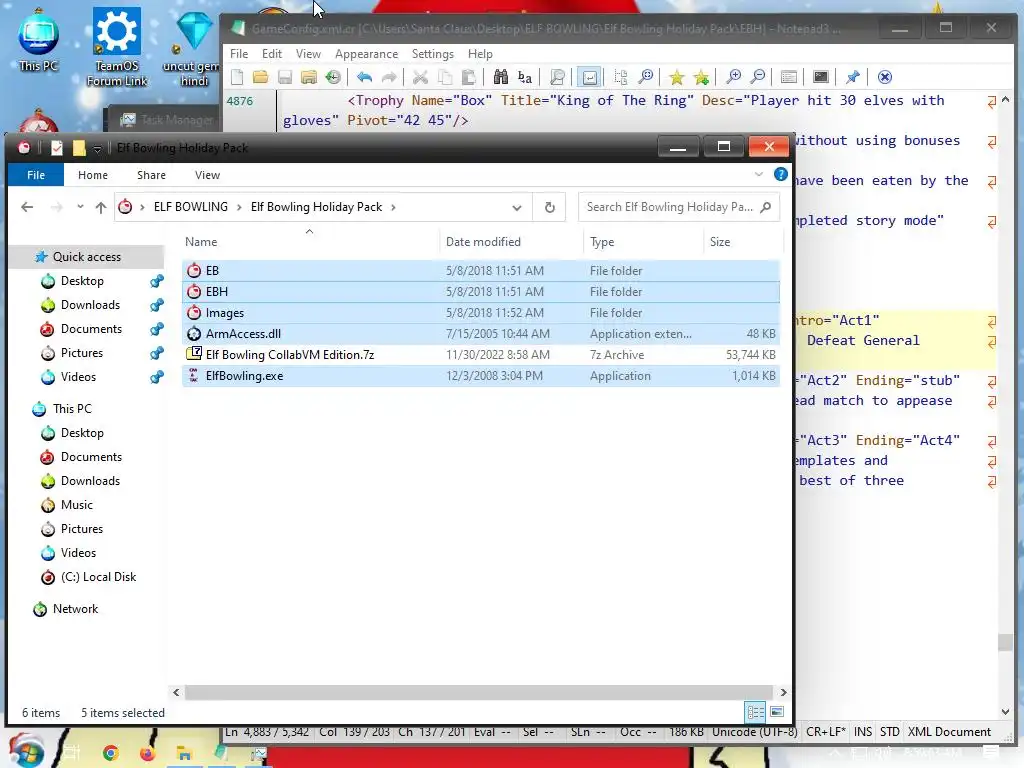Switch to the Home ribbon tab in Explorer

tap(93, 175)
